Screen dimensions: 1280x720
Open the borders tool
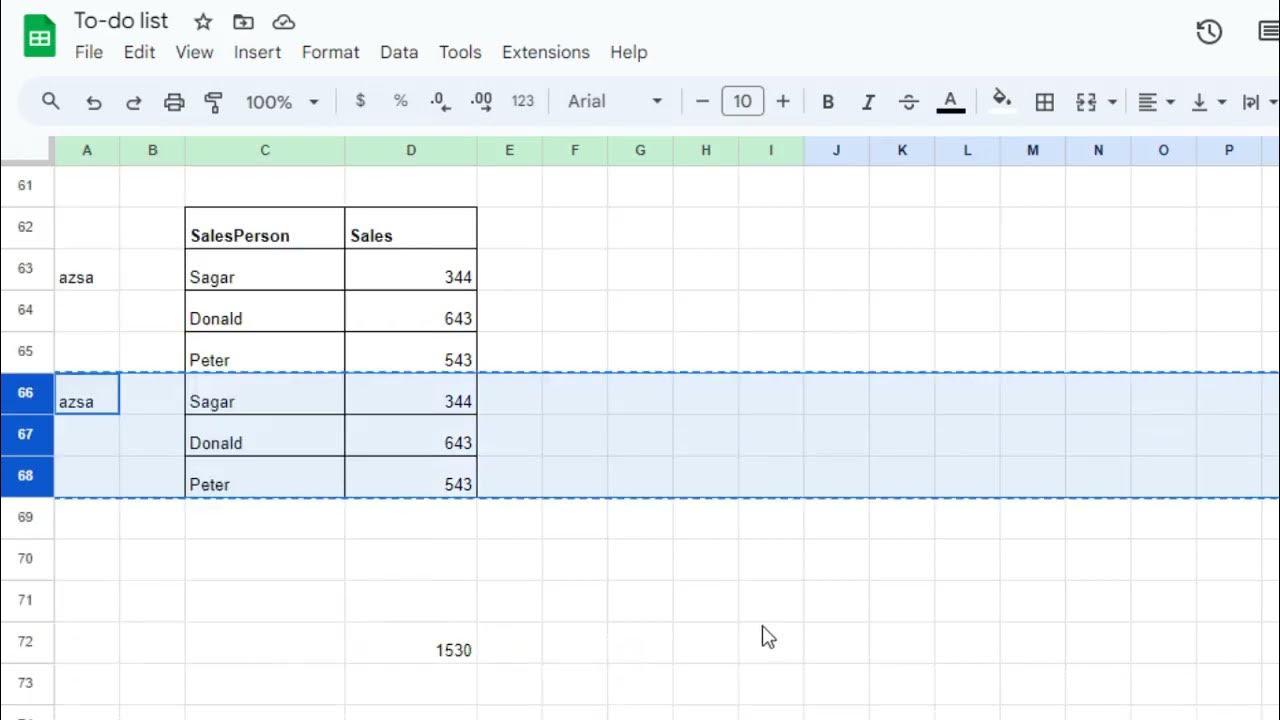(x=1045, y=102)
